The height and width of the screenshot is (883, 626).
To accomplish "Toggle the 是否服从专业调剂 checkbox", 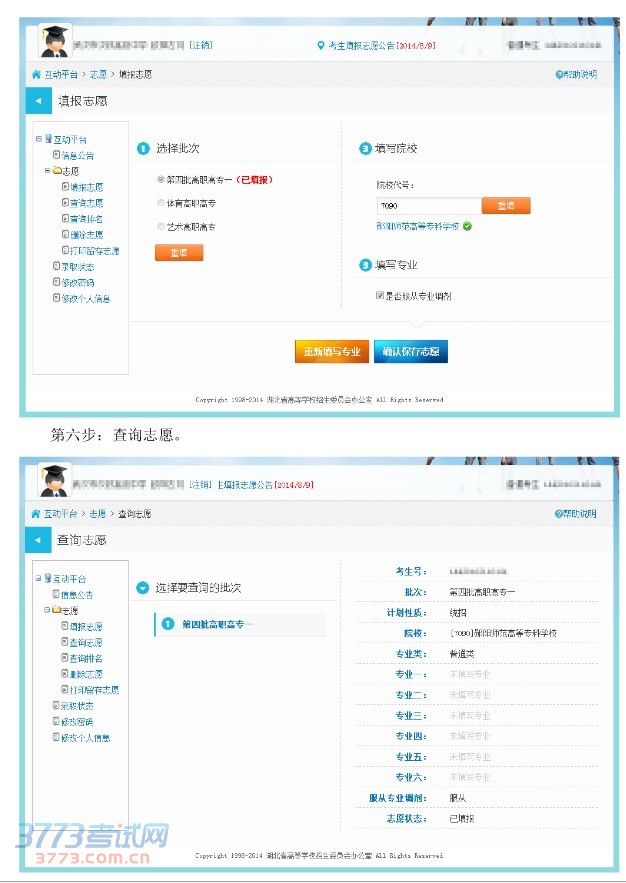I will [380, 296].
